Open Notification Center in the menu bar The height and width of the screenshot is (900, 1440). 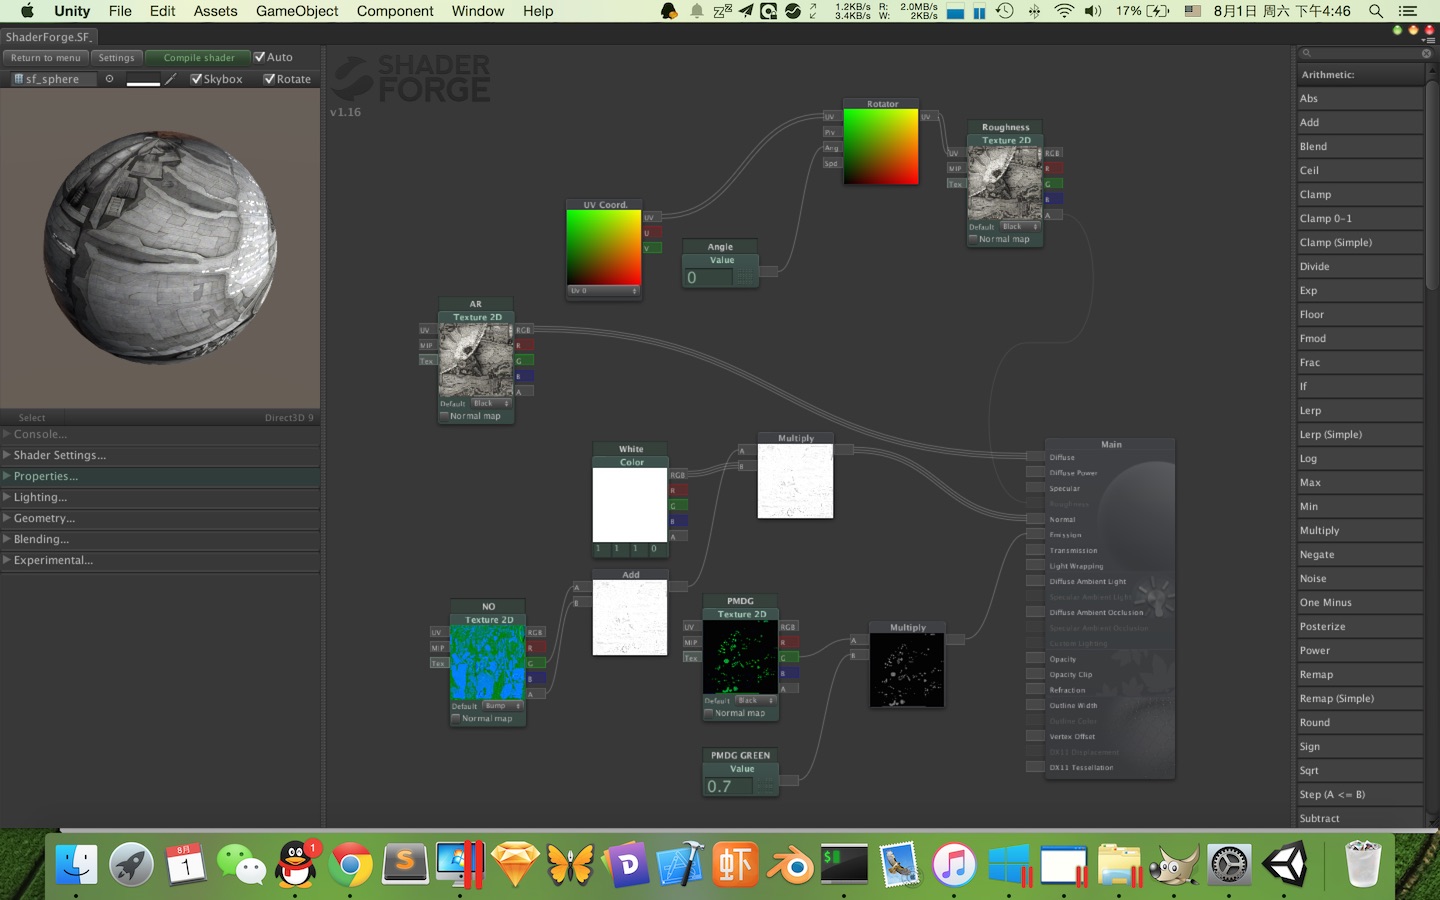1408,11
